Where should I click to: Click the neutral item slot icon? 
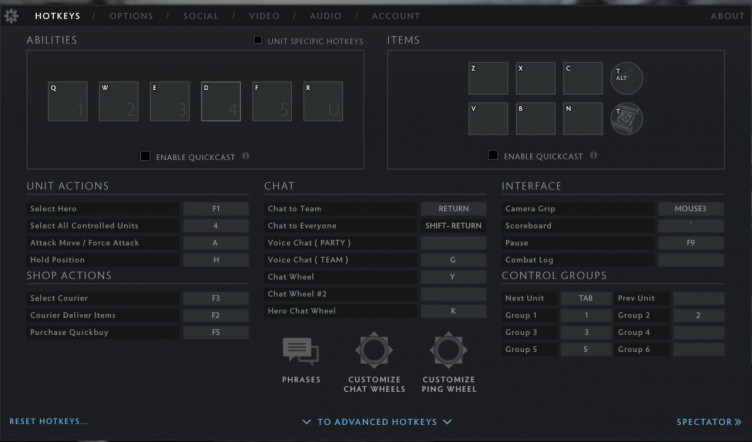coord(627,119)
